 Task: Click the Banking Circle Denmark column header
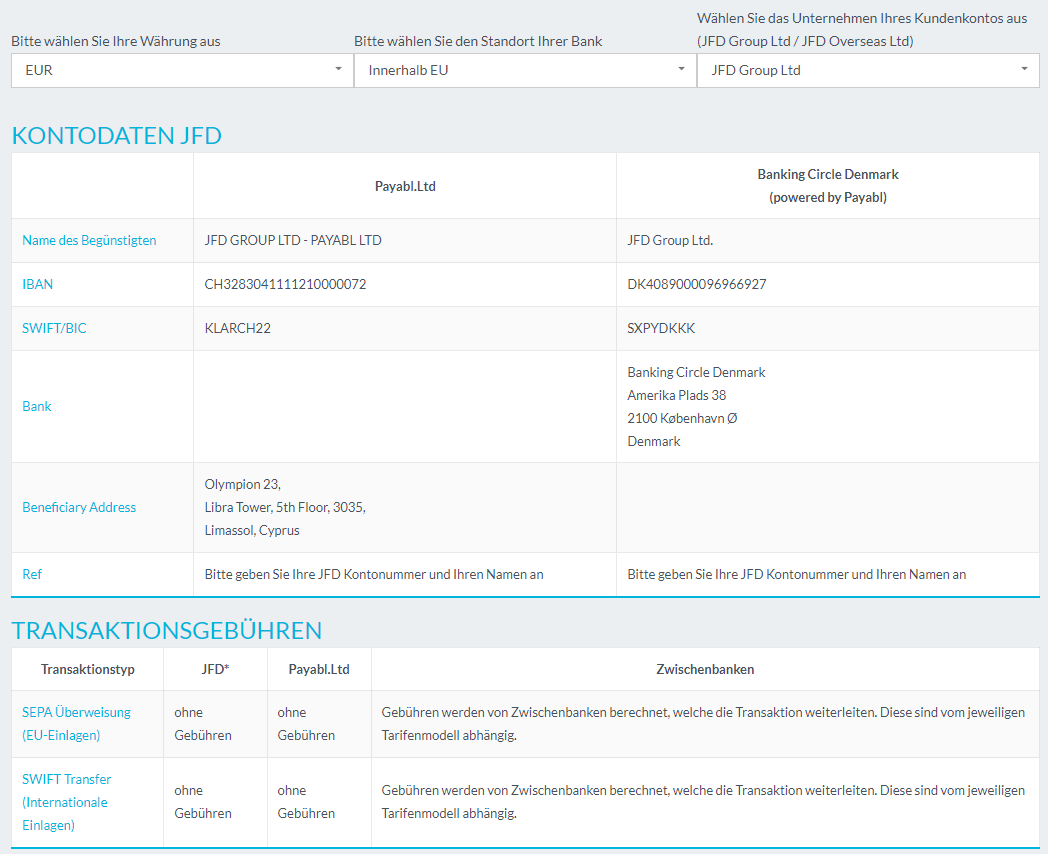coord(827,186)
